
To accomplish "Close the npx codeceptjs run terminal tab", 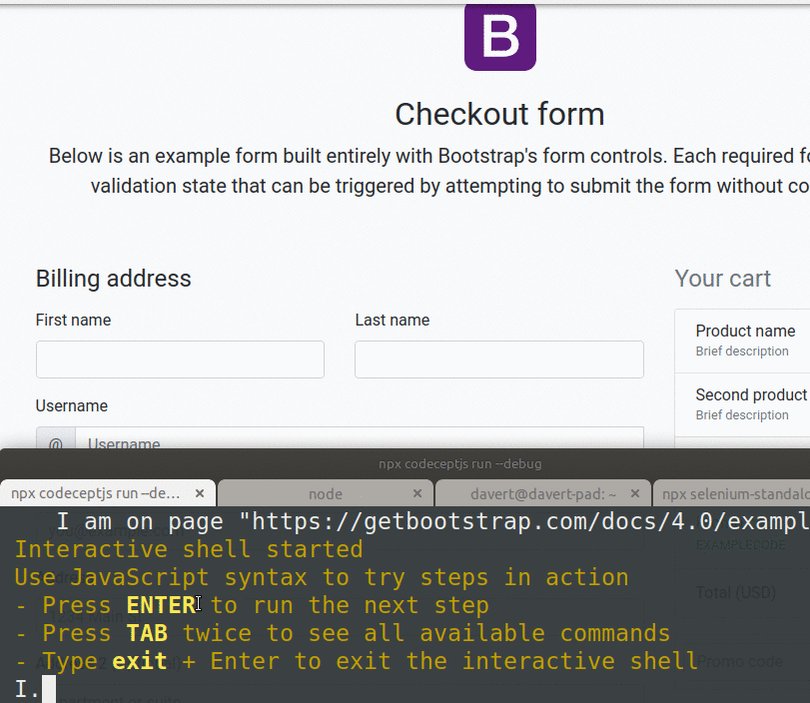I will coord(199,493).
